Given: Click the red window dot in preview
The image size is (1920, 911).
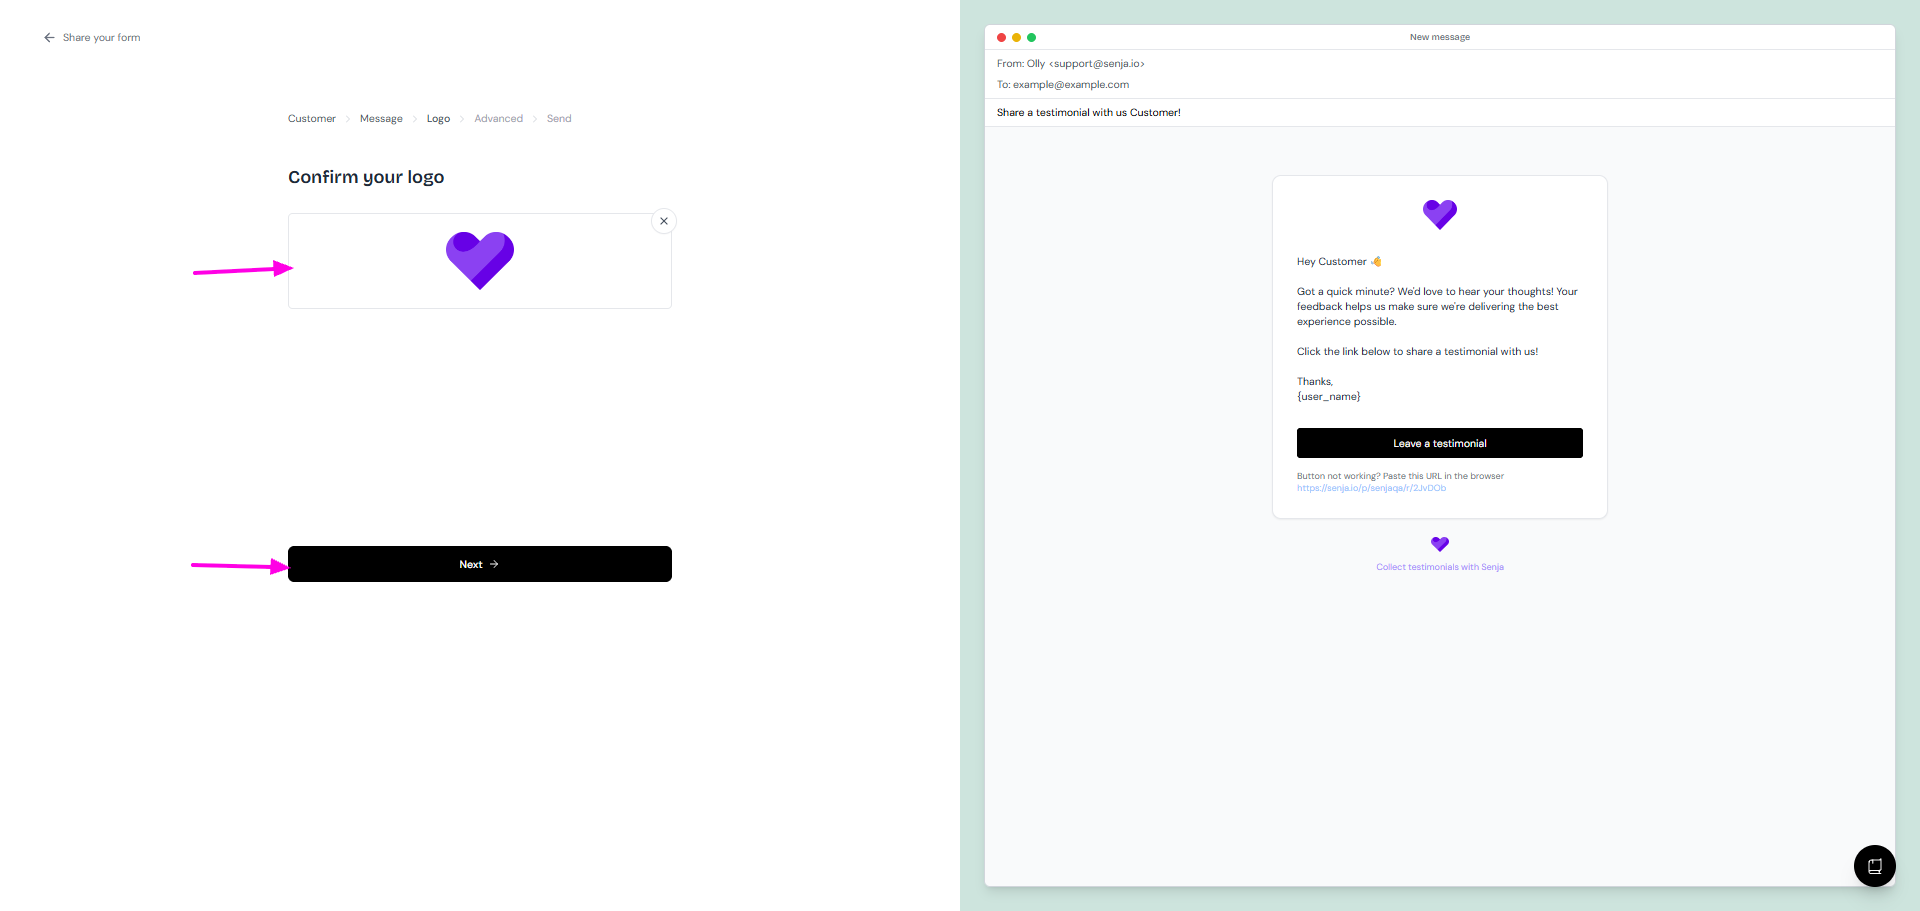Looking at the screenshot, I should click(x=1001, y=37).
